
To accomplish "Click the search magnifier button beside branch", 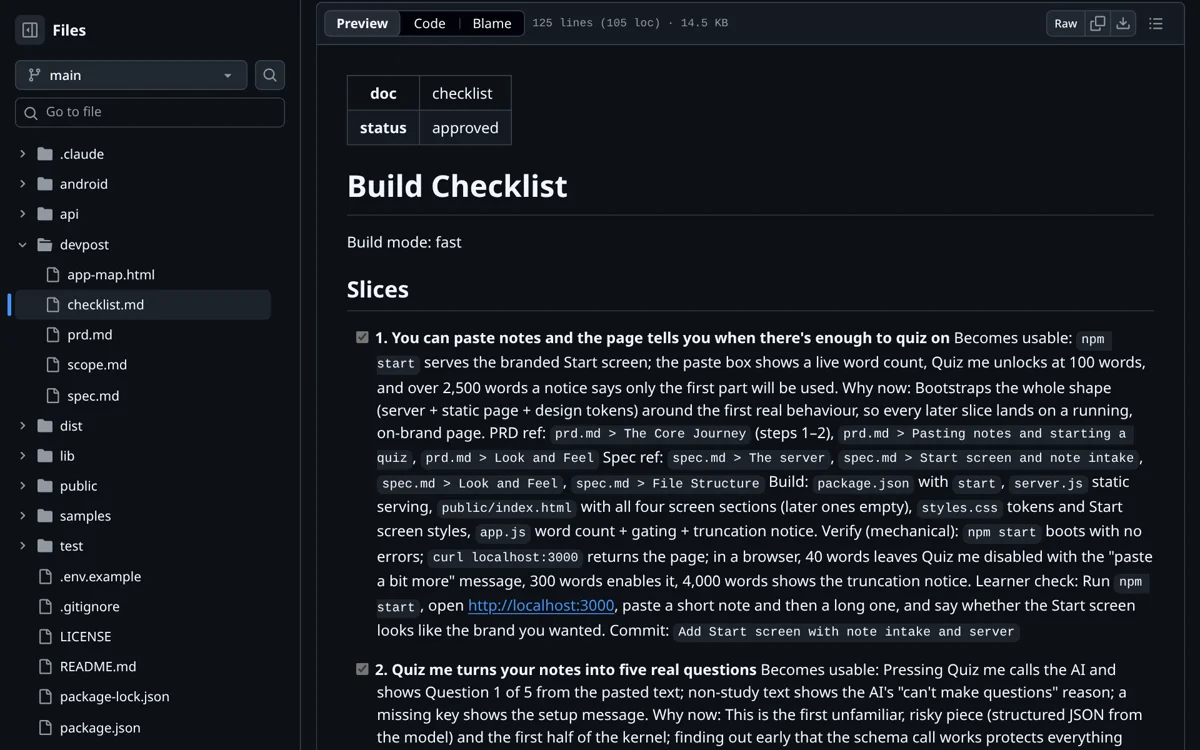I will (270, 75).
